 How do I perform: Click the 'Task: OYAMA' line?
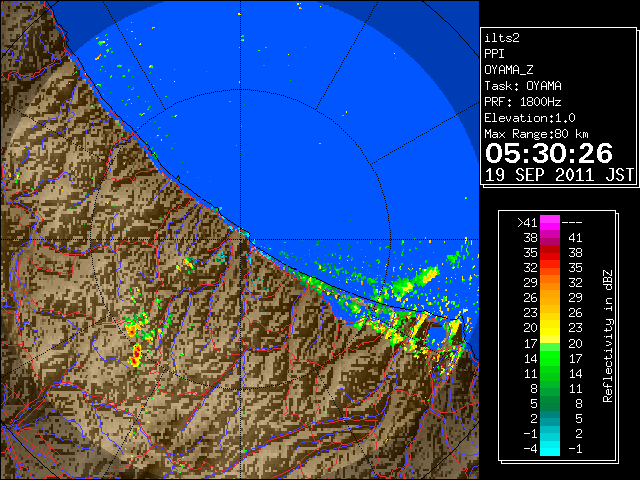[523, 86]
